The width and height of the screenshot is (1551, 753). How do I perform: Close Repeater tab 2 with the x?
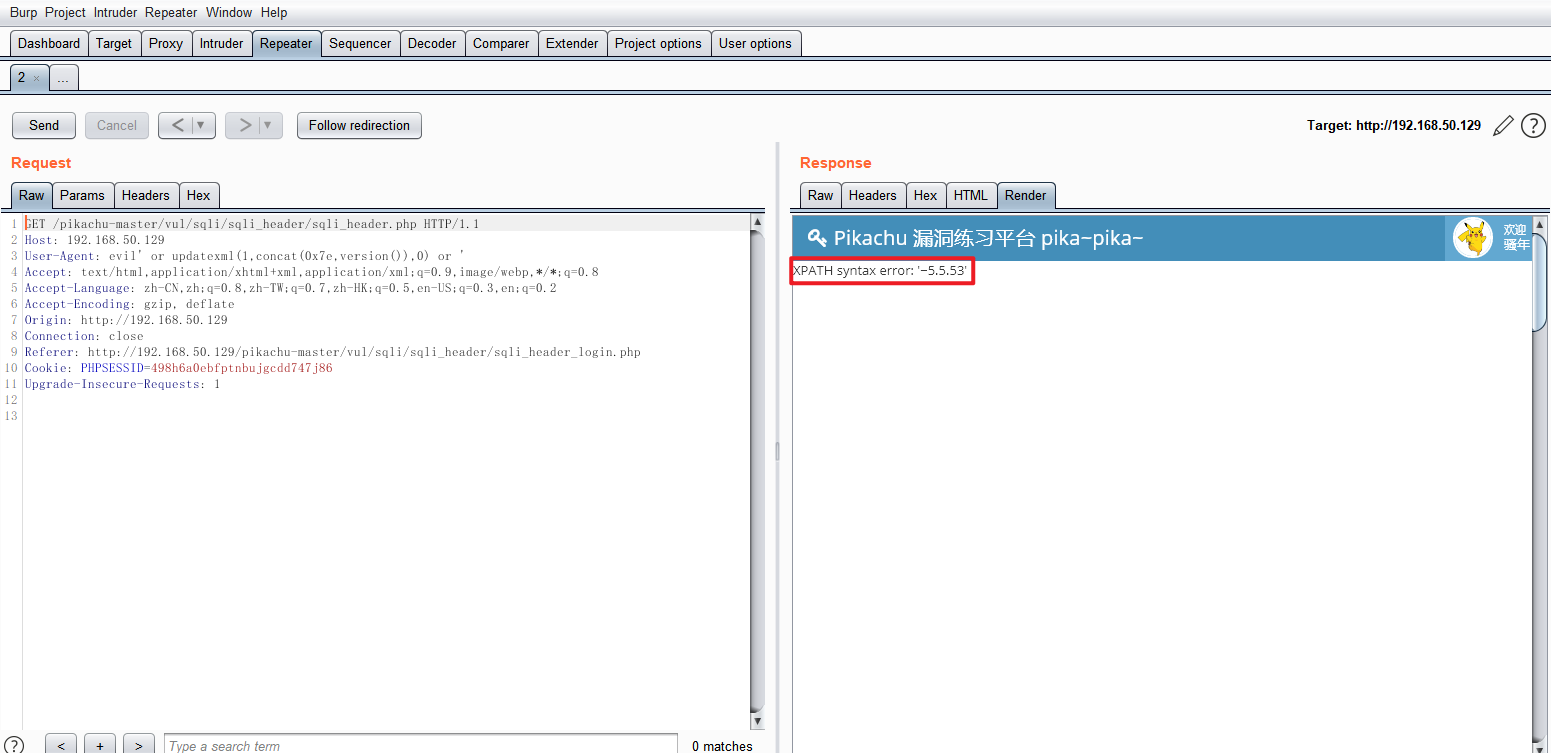tap(36, 78)
